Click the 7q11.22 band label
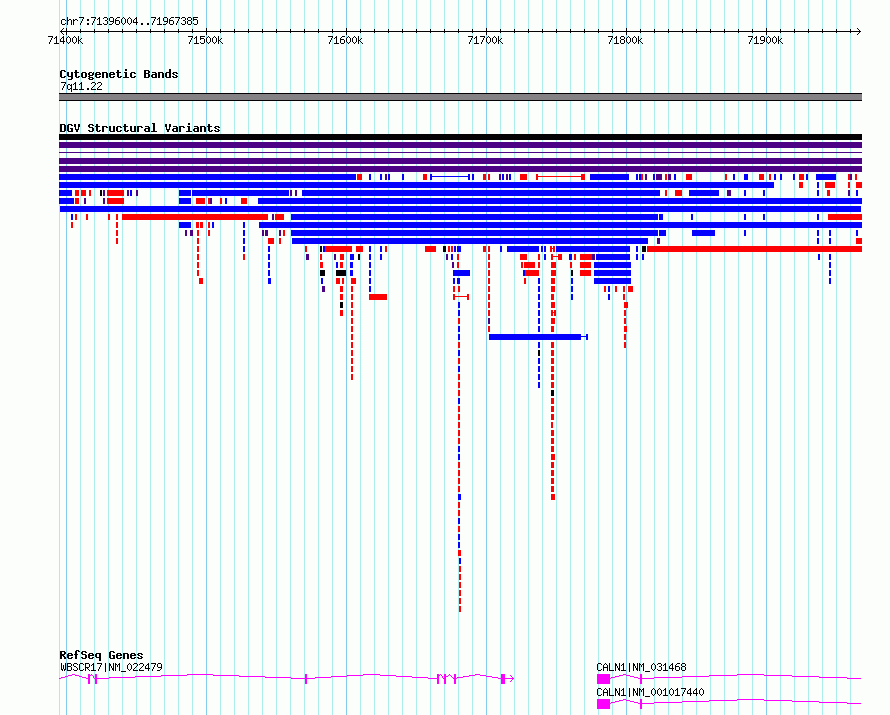Image resolution: width=890 pixels, height=715 pixels. click(82, 86)
